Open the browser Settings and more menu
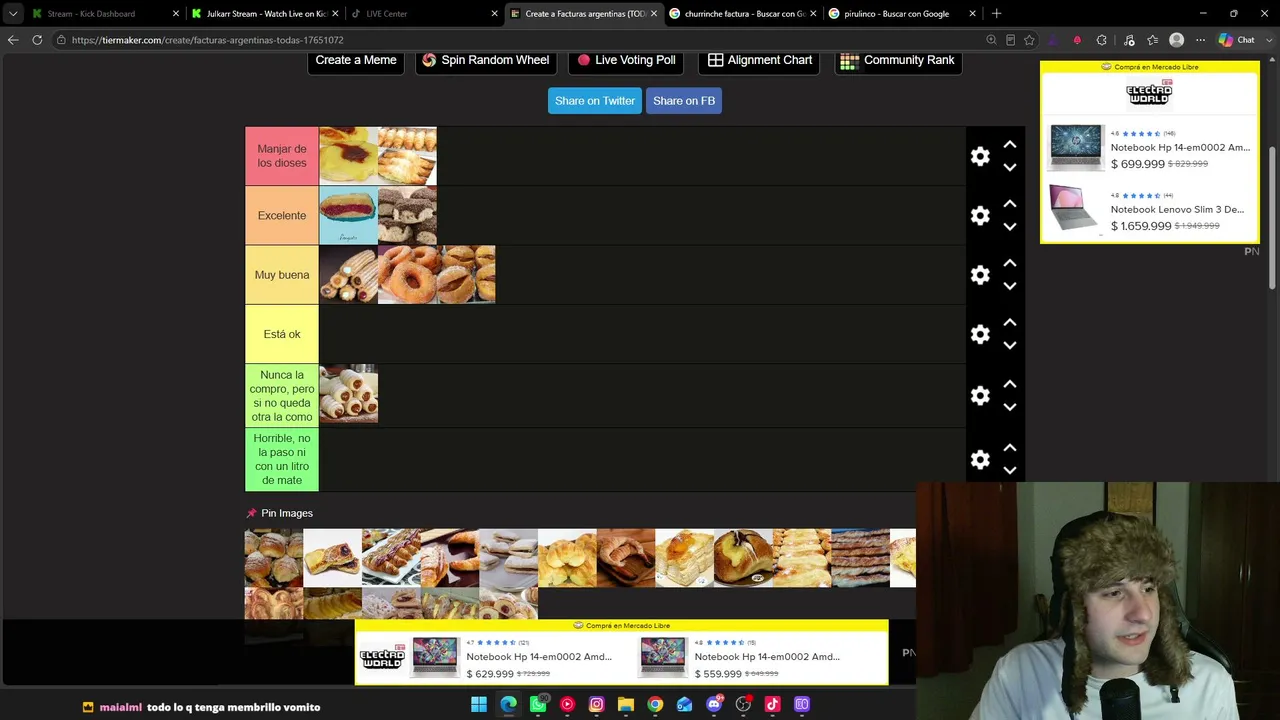Screen dimensions: 1280x720 (x=1200, y=40)
